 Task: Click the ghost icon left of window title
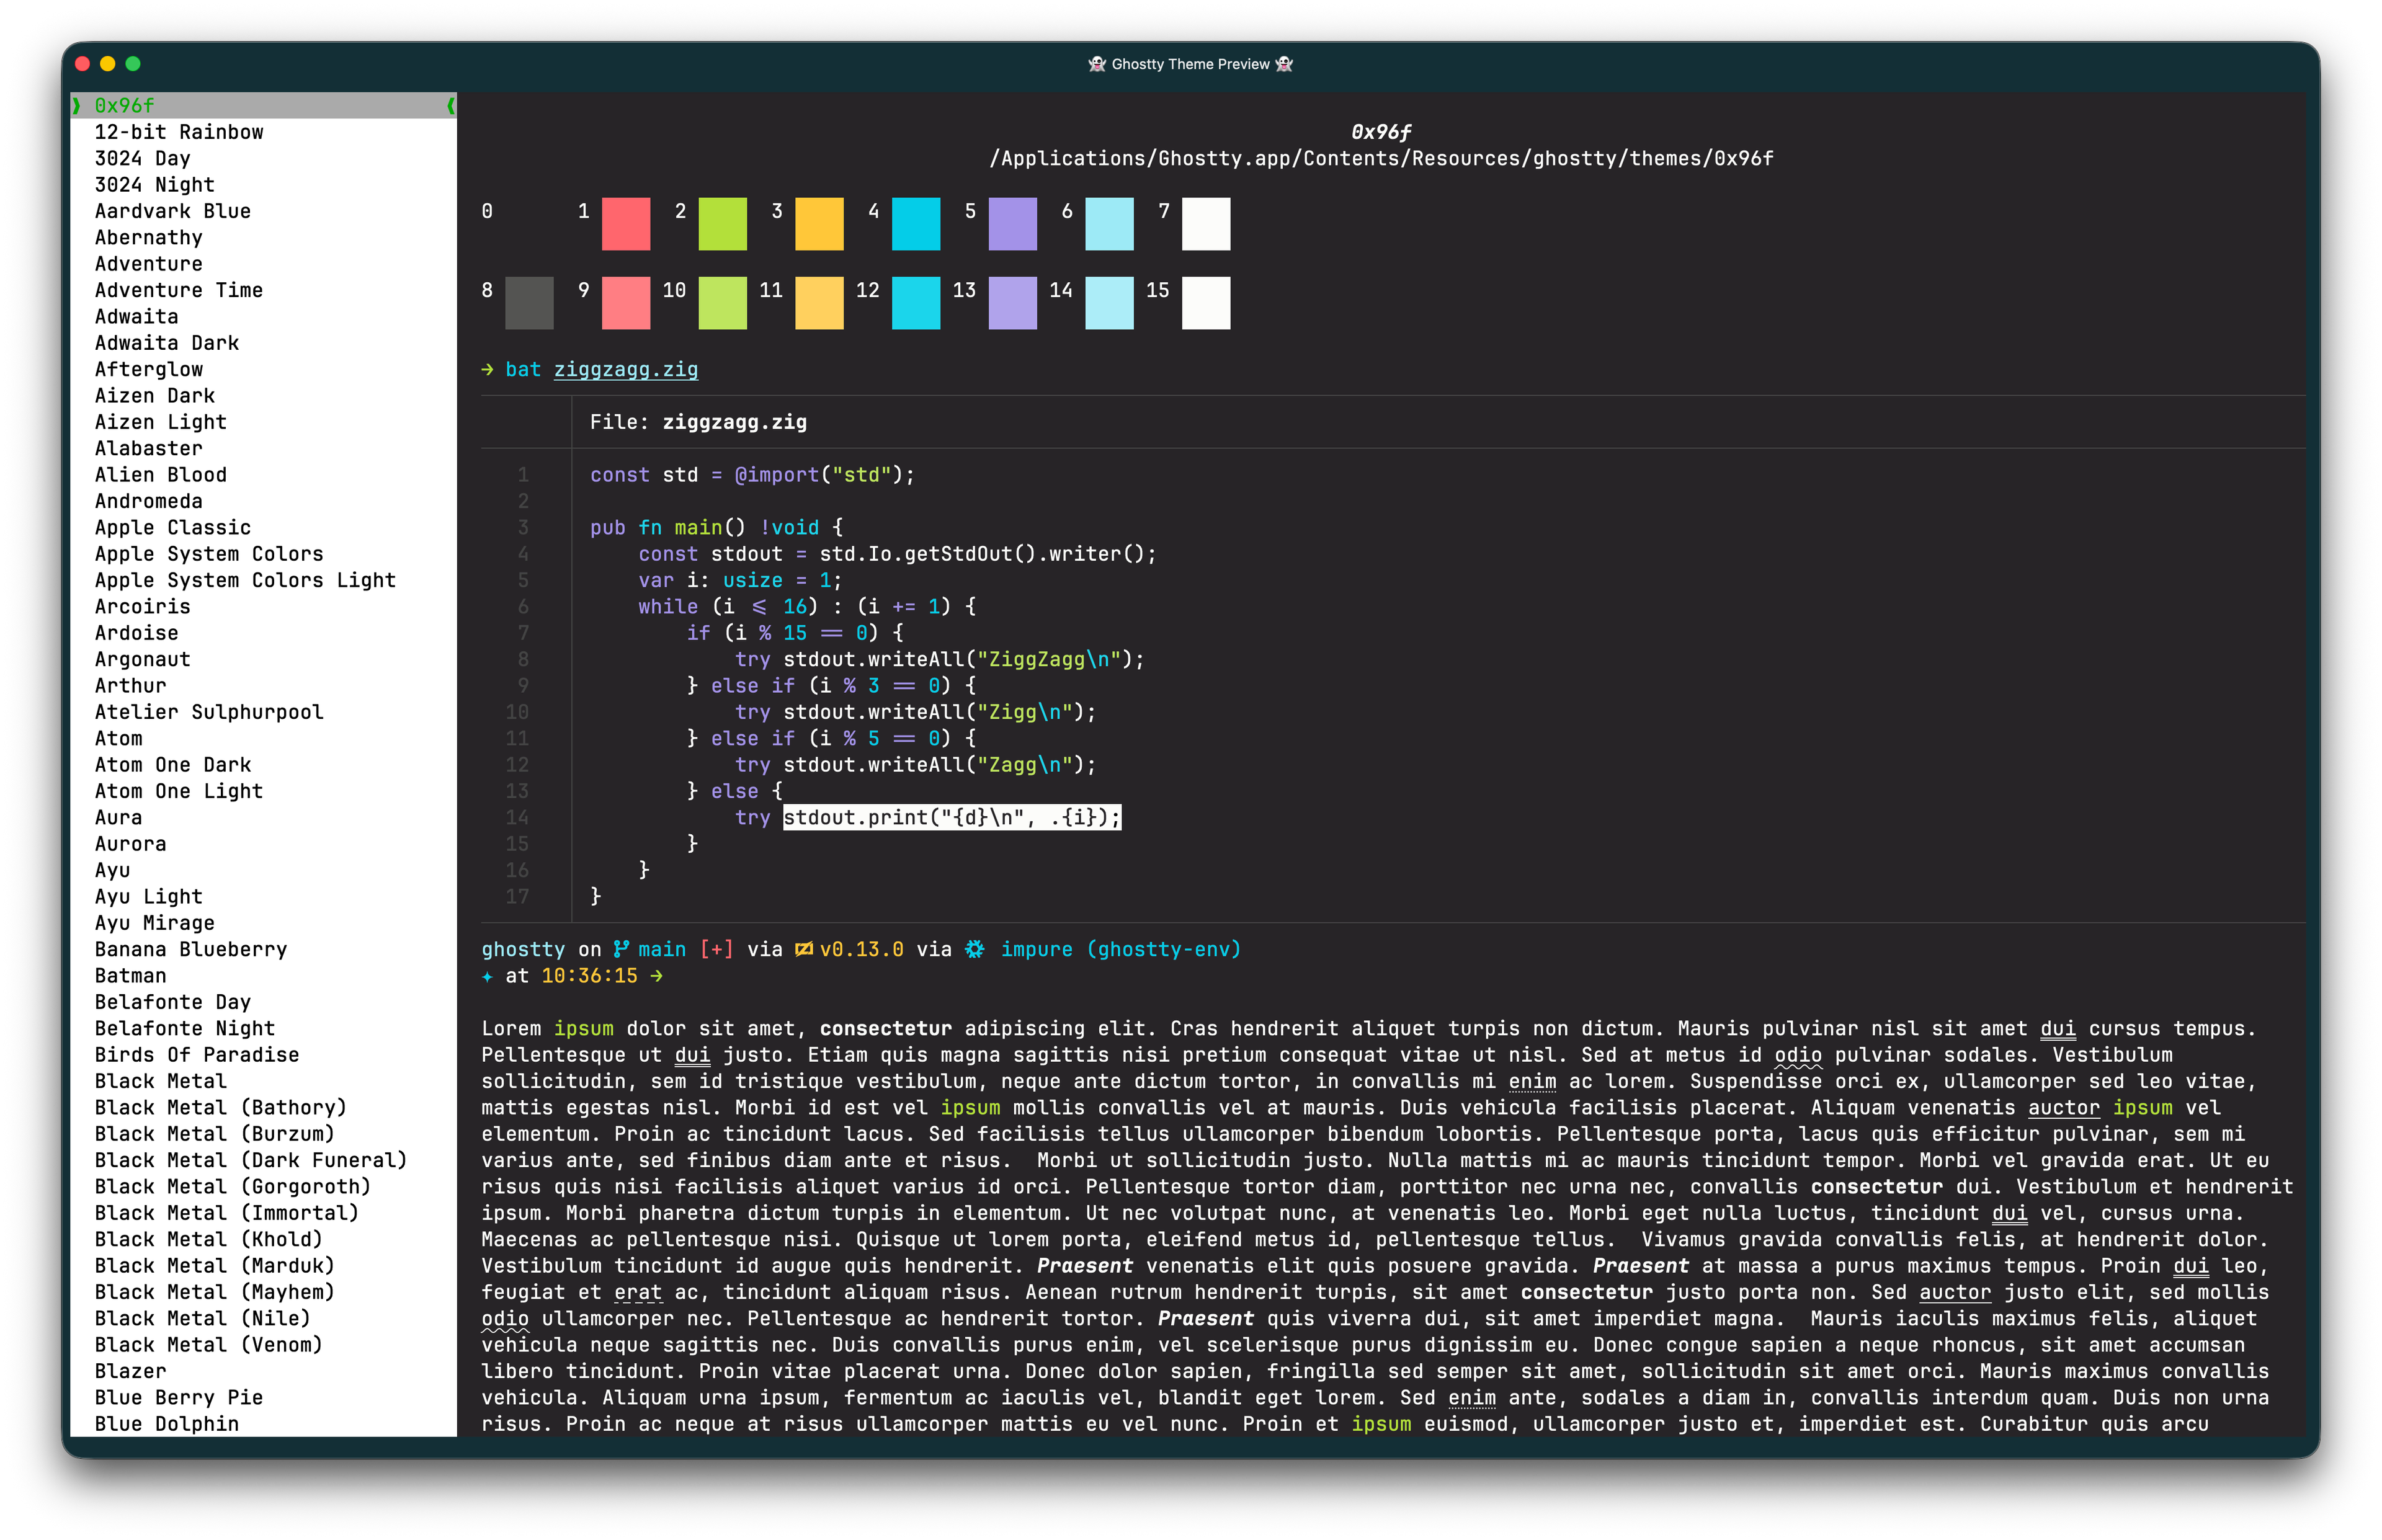click(x=1096, y=64)
